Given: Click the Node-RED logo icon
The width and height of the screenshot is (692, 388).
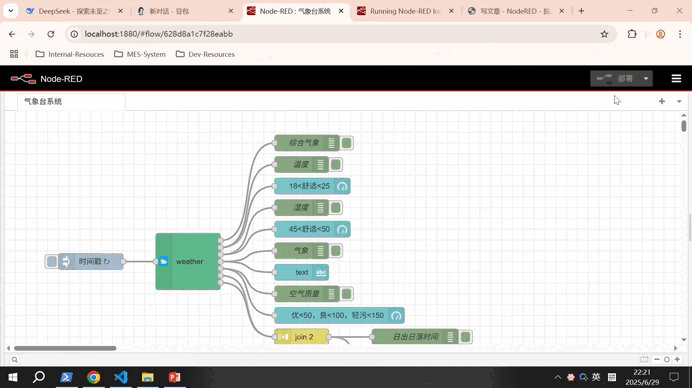Looking at the screenshot, I should (x=23, y=79).
